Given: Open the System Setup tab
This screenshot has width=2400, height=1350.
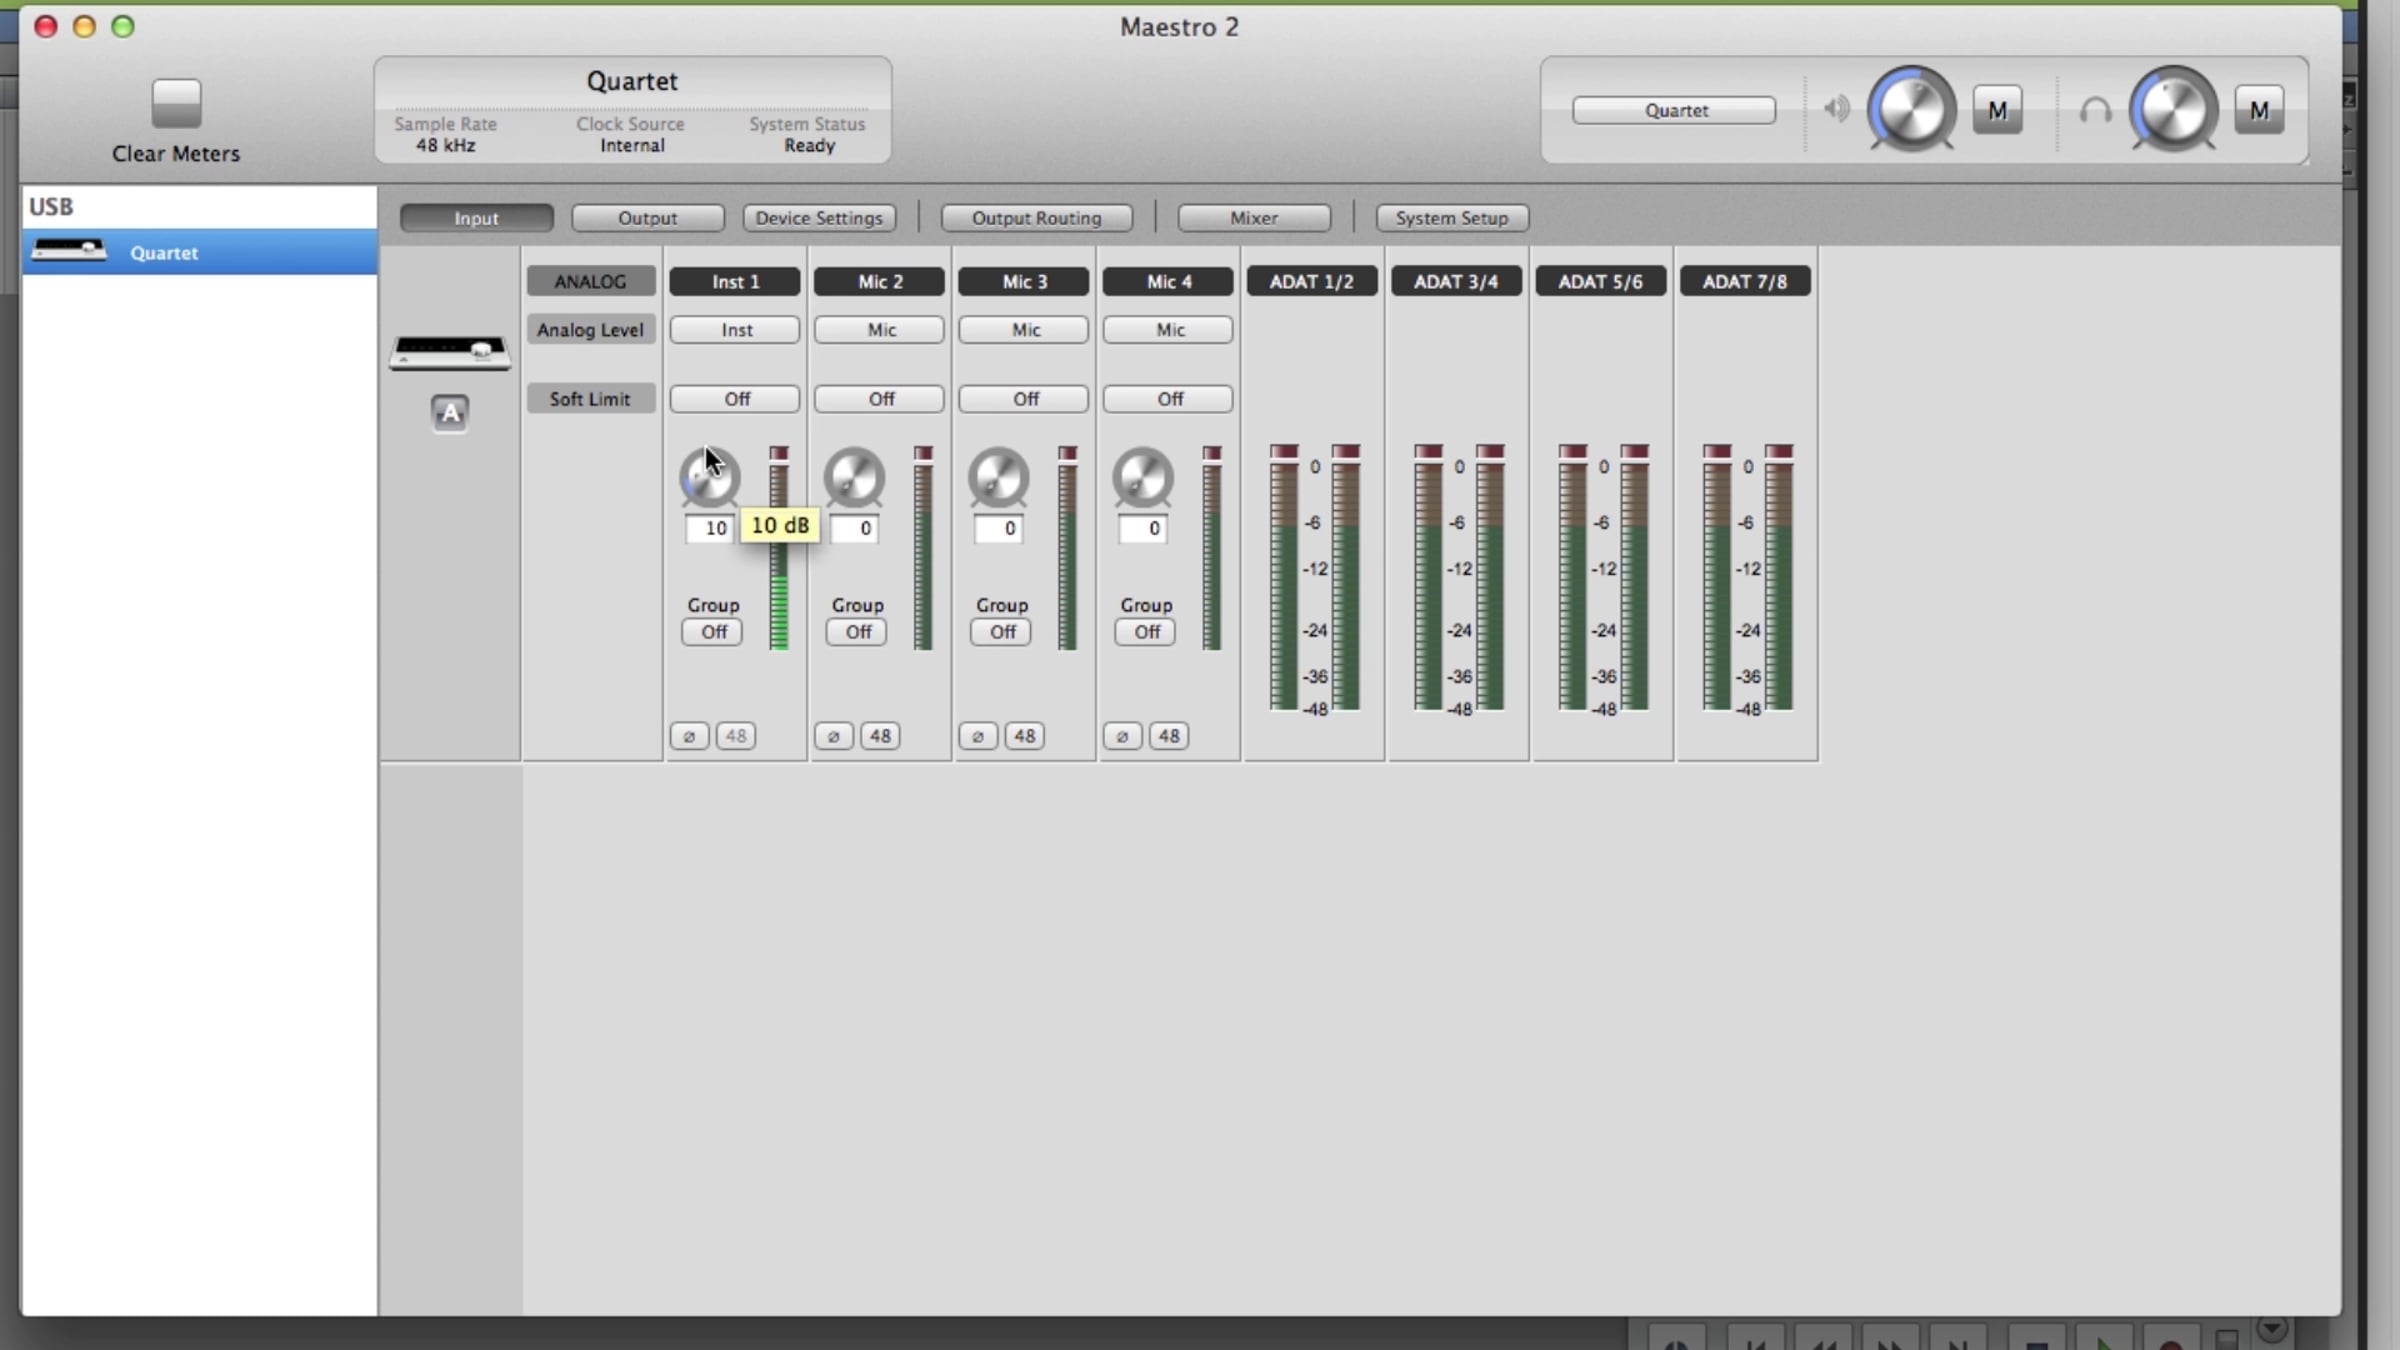Looking at the screenshot, I should pyautogui.click(x=1452, y=218).
